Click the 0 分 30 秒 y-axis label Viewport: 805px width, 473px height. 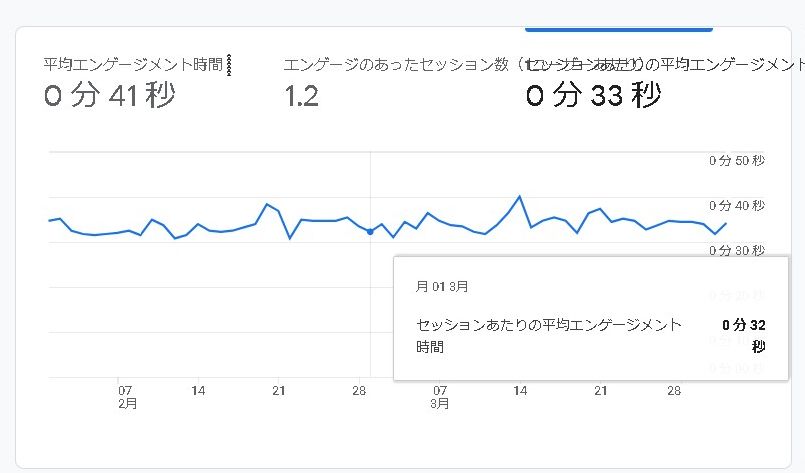click(x=737, y=250)
